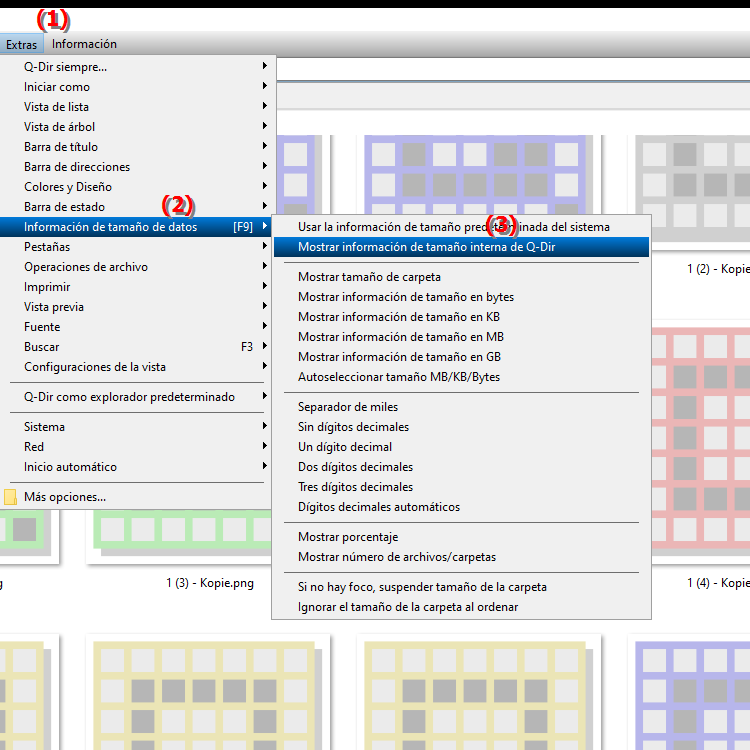This screenshot has height=750, width=750.
Task: Open the Información menu
Action: [x=84, y=44]
